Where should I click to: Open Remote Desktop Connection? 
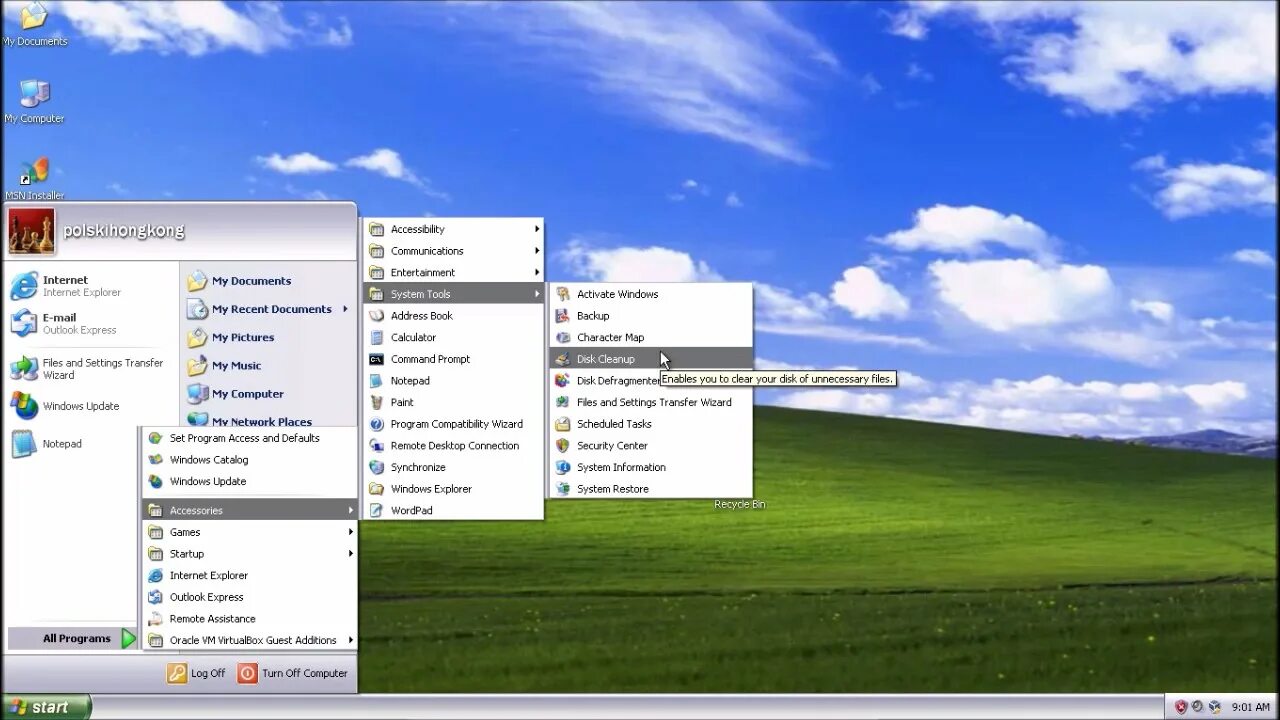tap(454, 446)
